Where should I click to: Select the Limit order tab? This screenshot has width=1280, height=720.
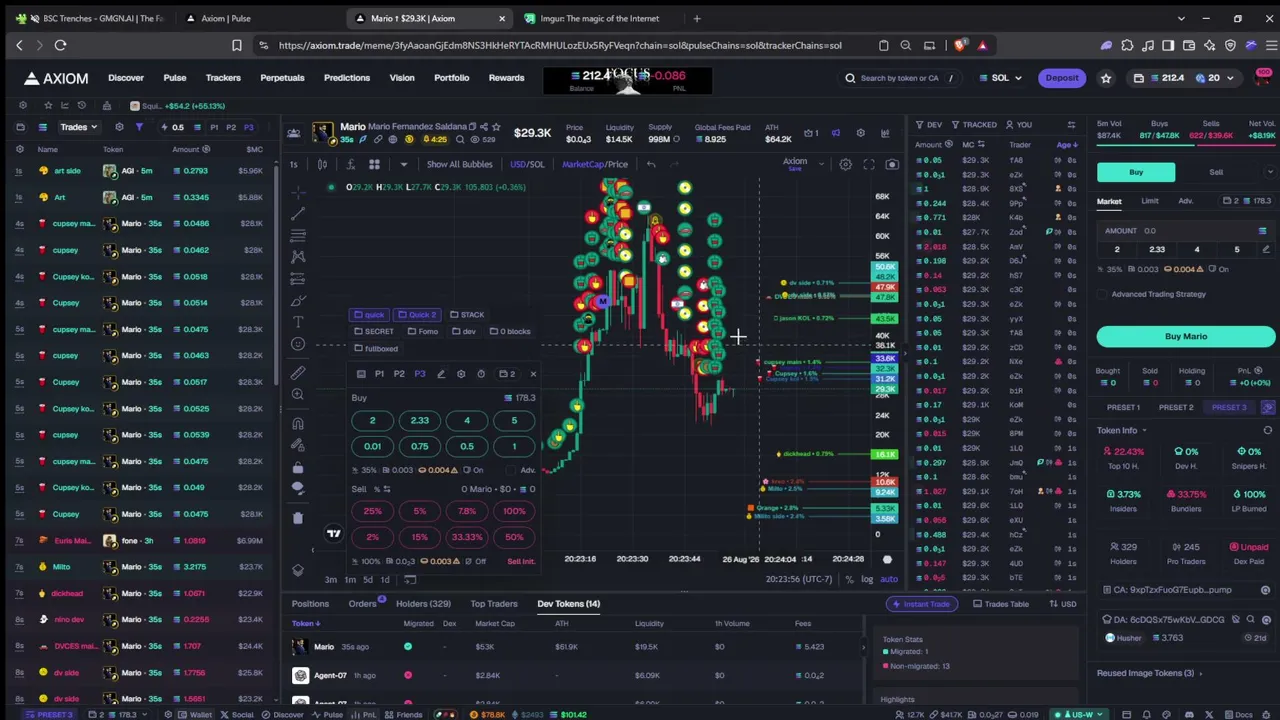pyautogui.click(x=1150, y=201)
